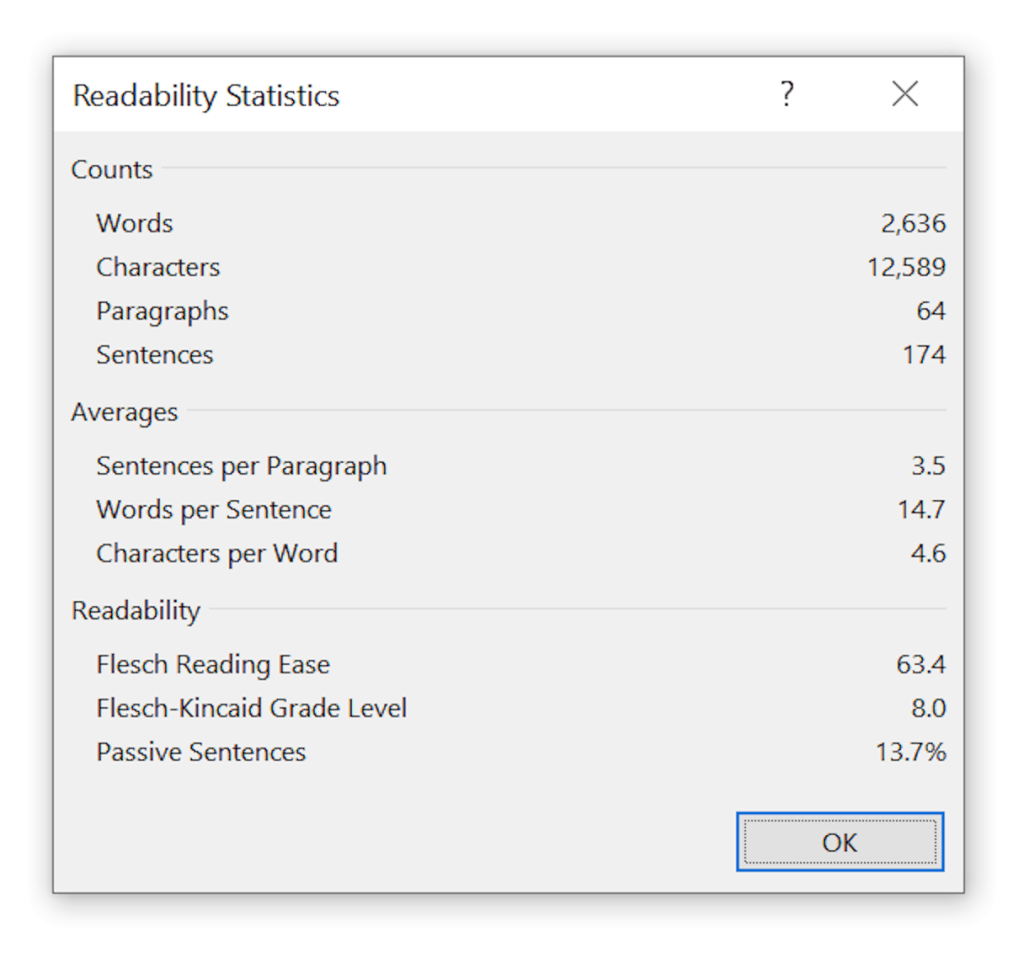
Task: Select the Flesch-Kincaid Grade Level label
Action: (251, 709)
